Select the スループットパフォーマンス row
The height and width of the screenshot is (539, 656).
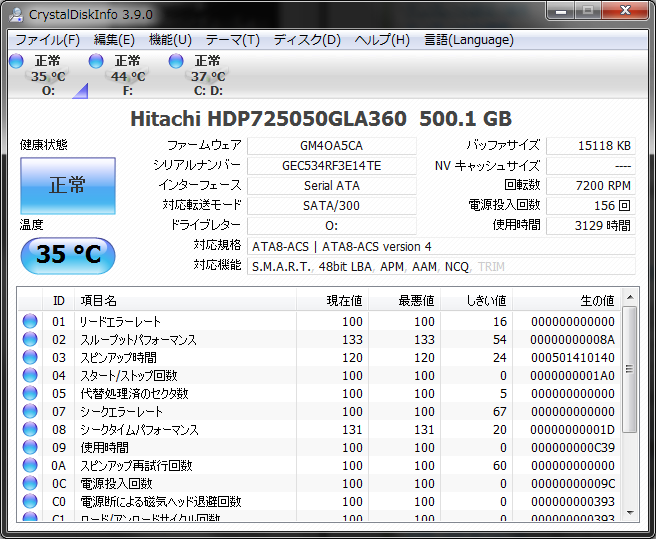(x=319, y=339)
